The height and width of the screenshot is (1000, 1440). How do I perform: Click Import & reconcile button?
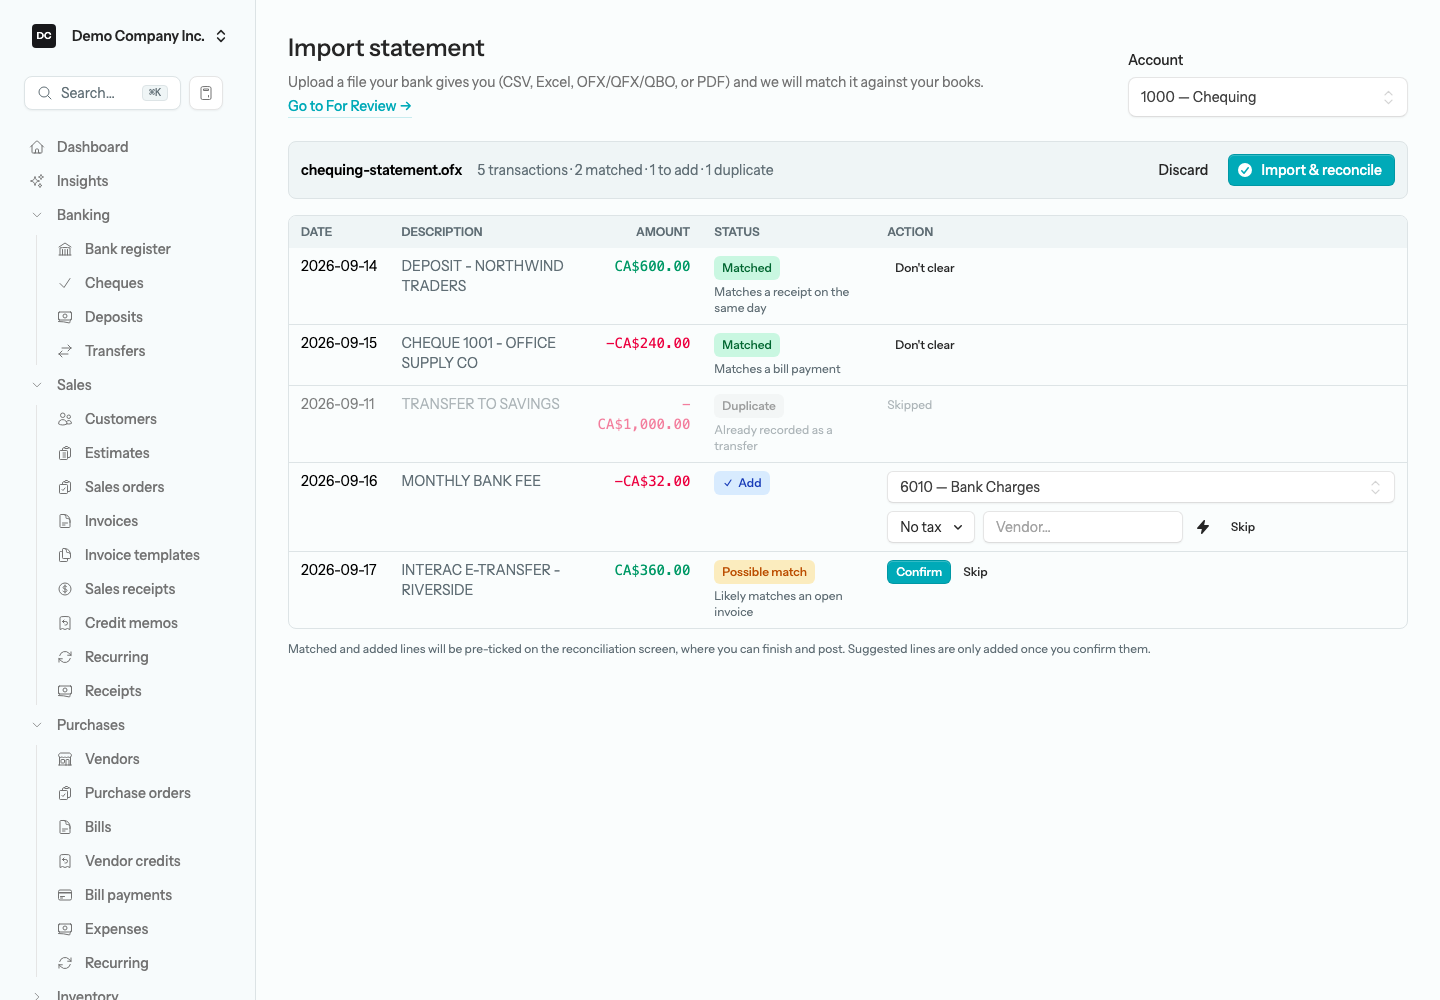(1310, 170)
